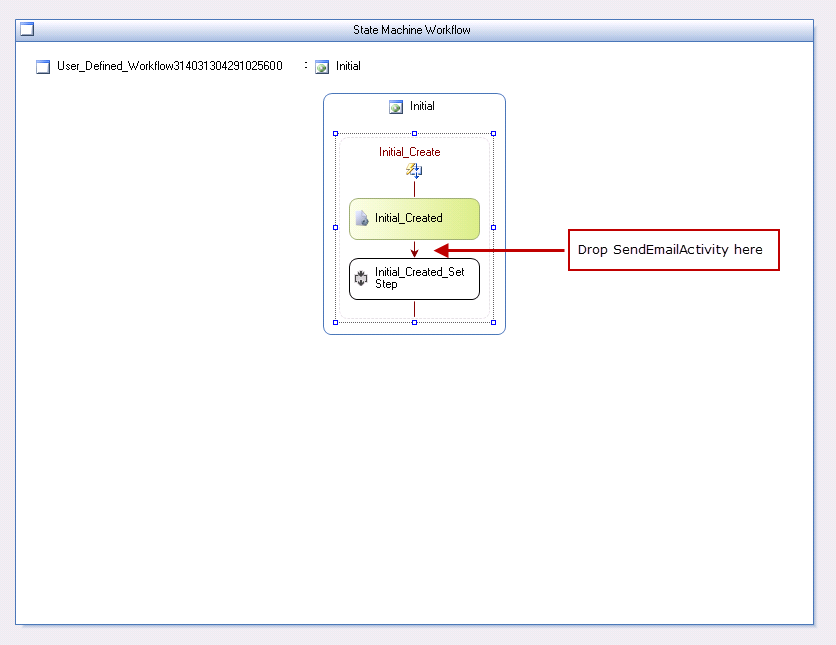Click the Initial_Create event-driven lightning icon

[x=414, y=171]
